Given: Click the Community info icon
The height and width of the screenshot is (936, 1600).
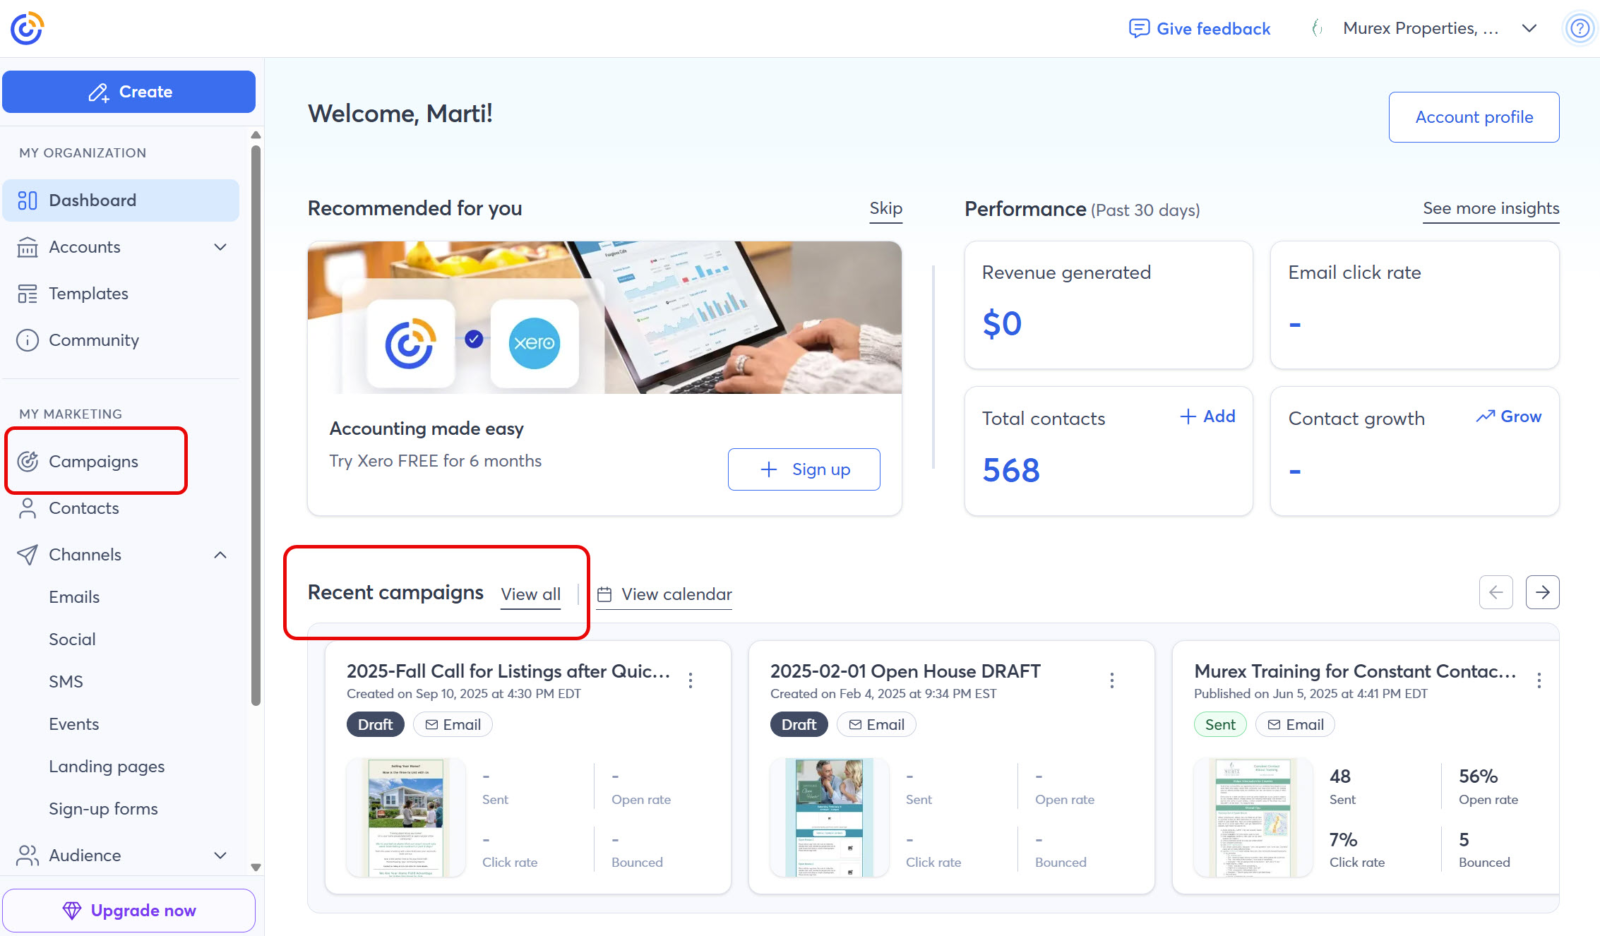Looking at the screenshot, I should click(x=28, y=340).
